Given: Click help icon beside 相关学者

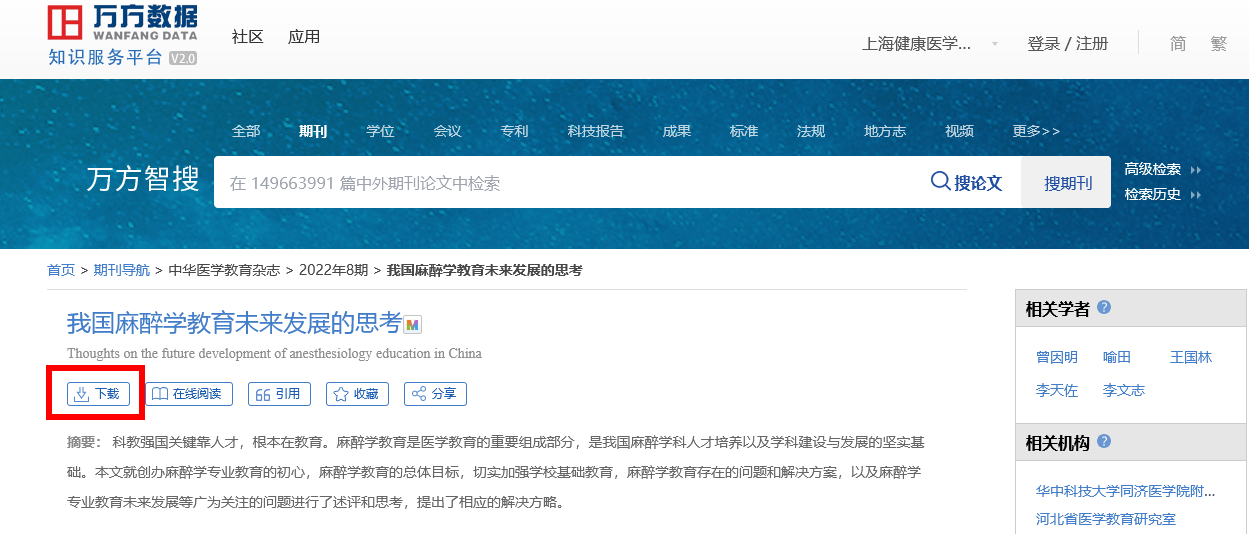Looking at the screenshot, I should (1104, 308).
